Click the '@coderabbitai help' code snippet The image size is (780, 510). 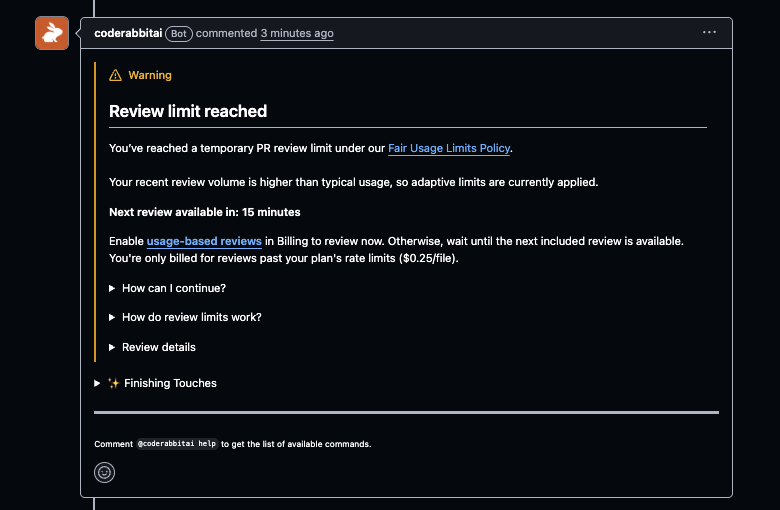177,443
